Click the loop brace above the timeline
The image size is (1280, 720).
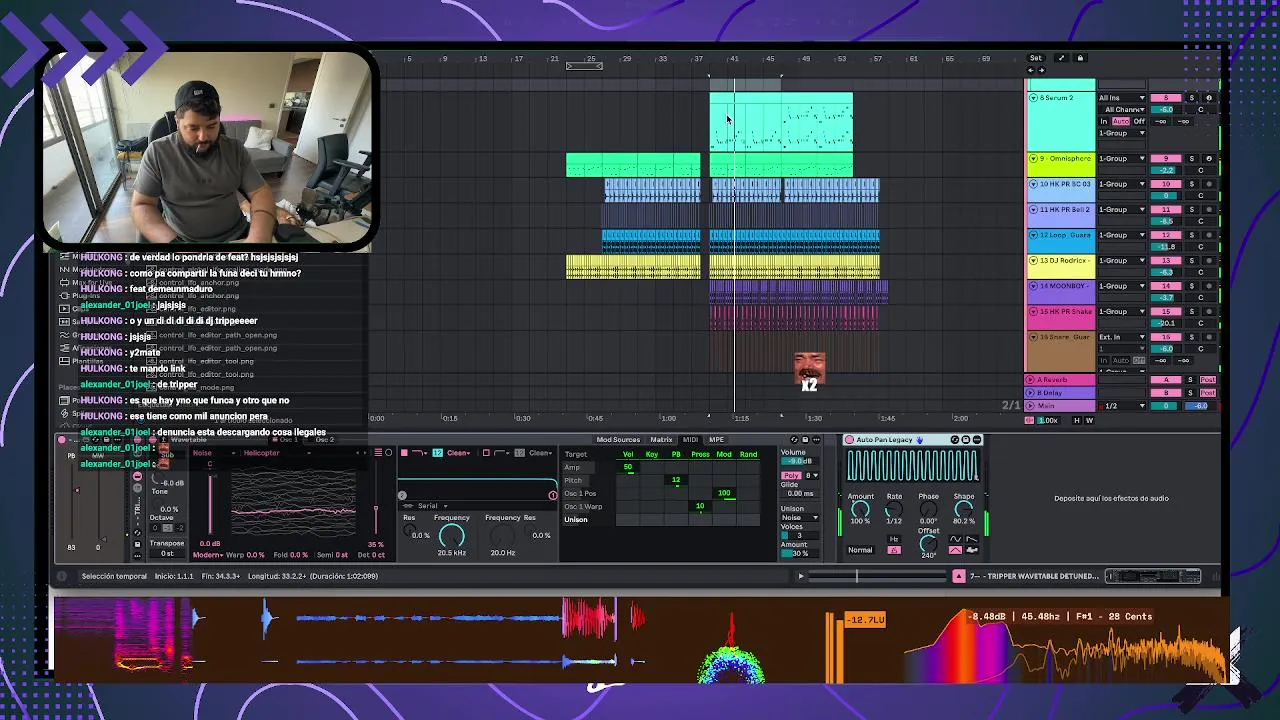point(584,66)
